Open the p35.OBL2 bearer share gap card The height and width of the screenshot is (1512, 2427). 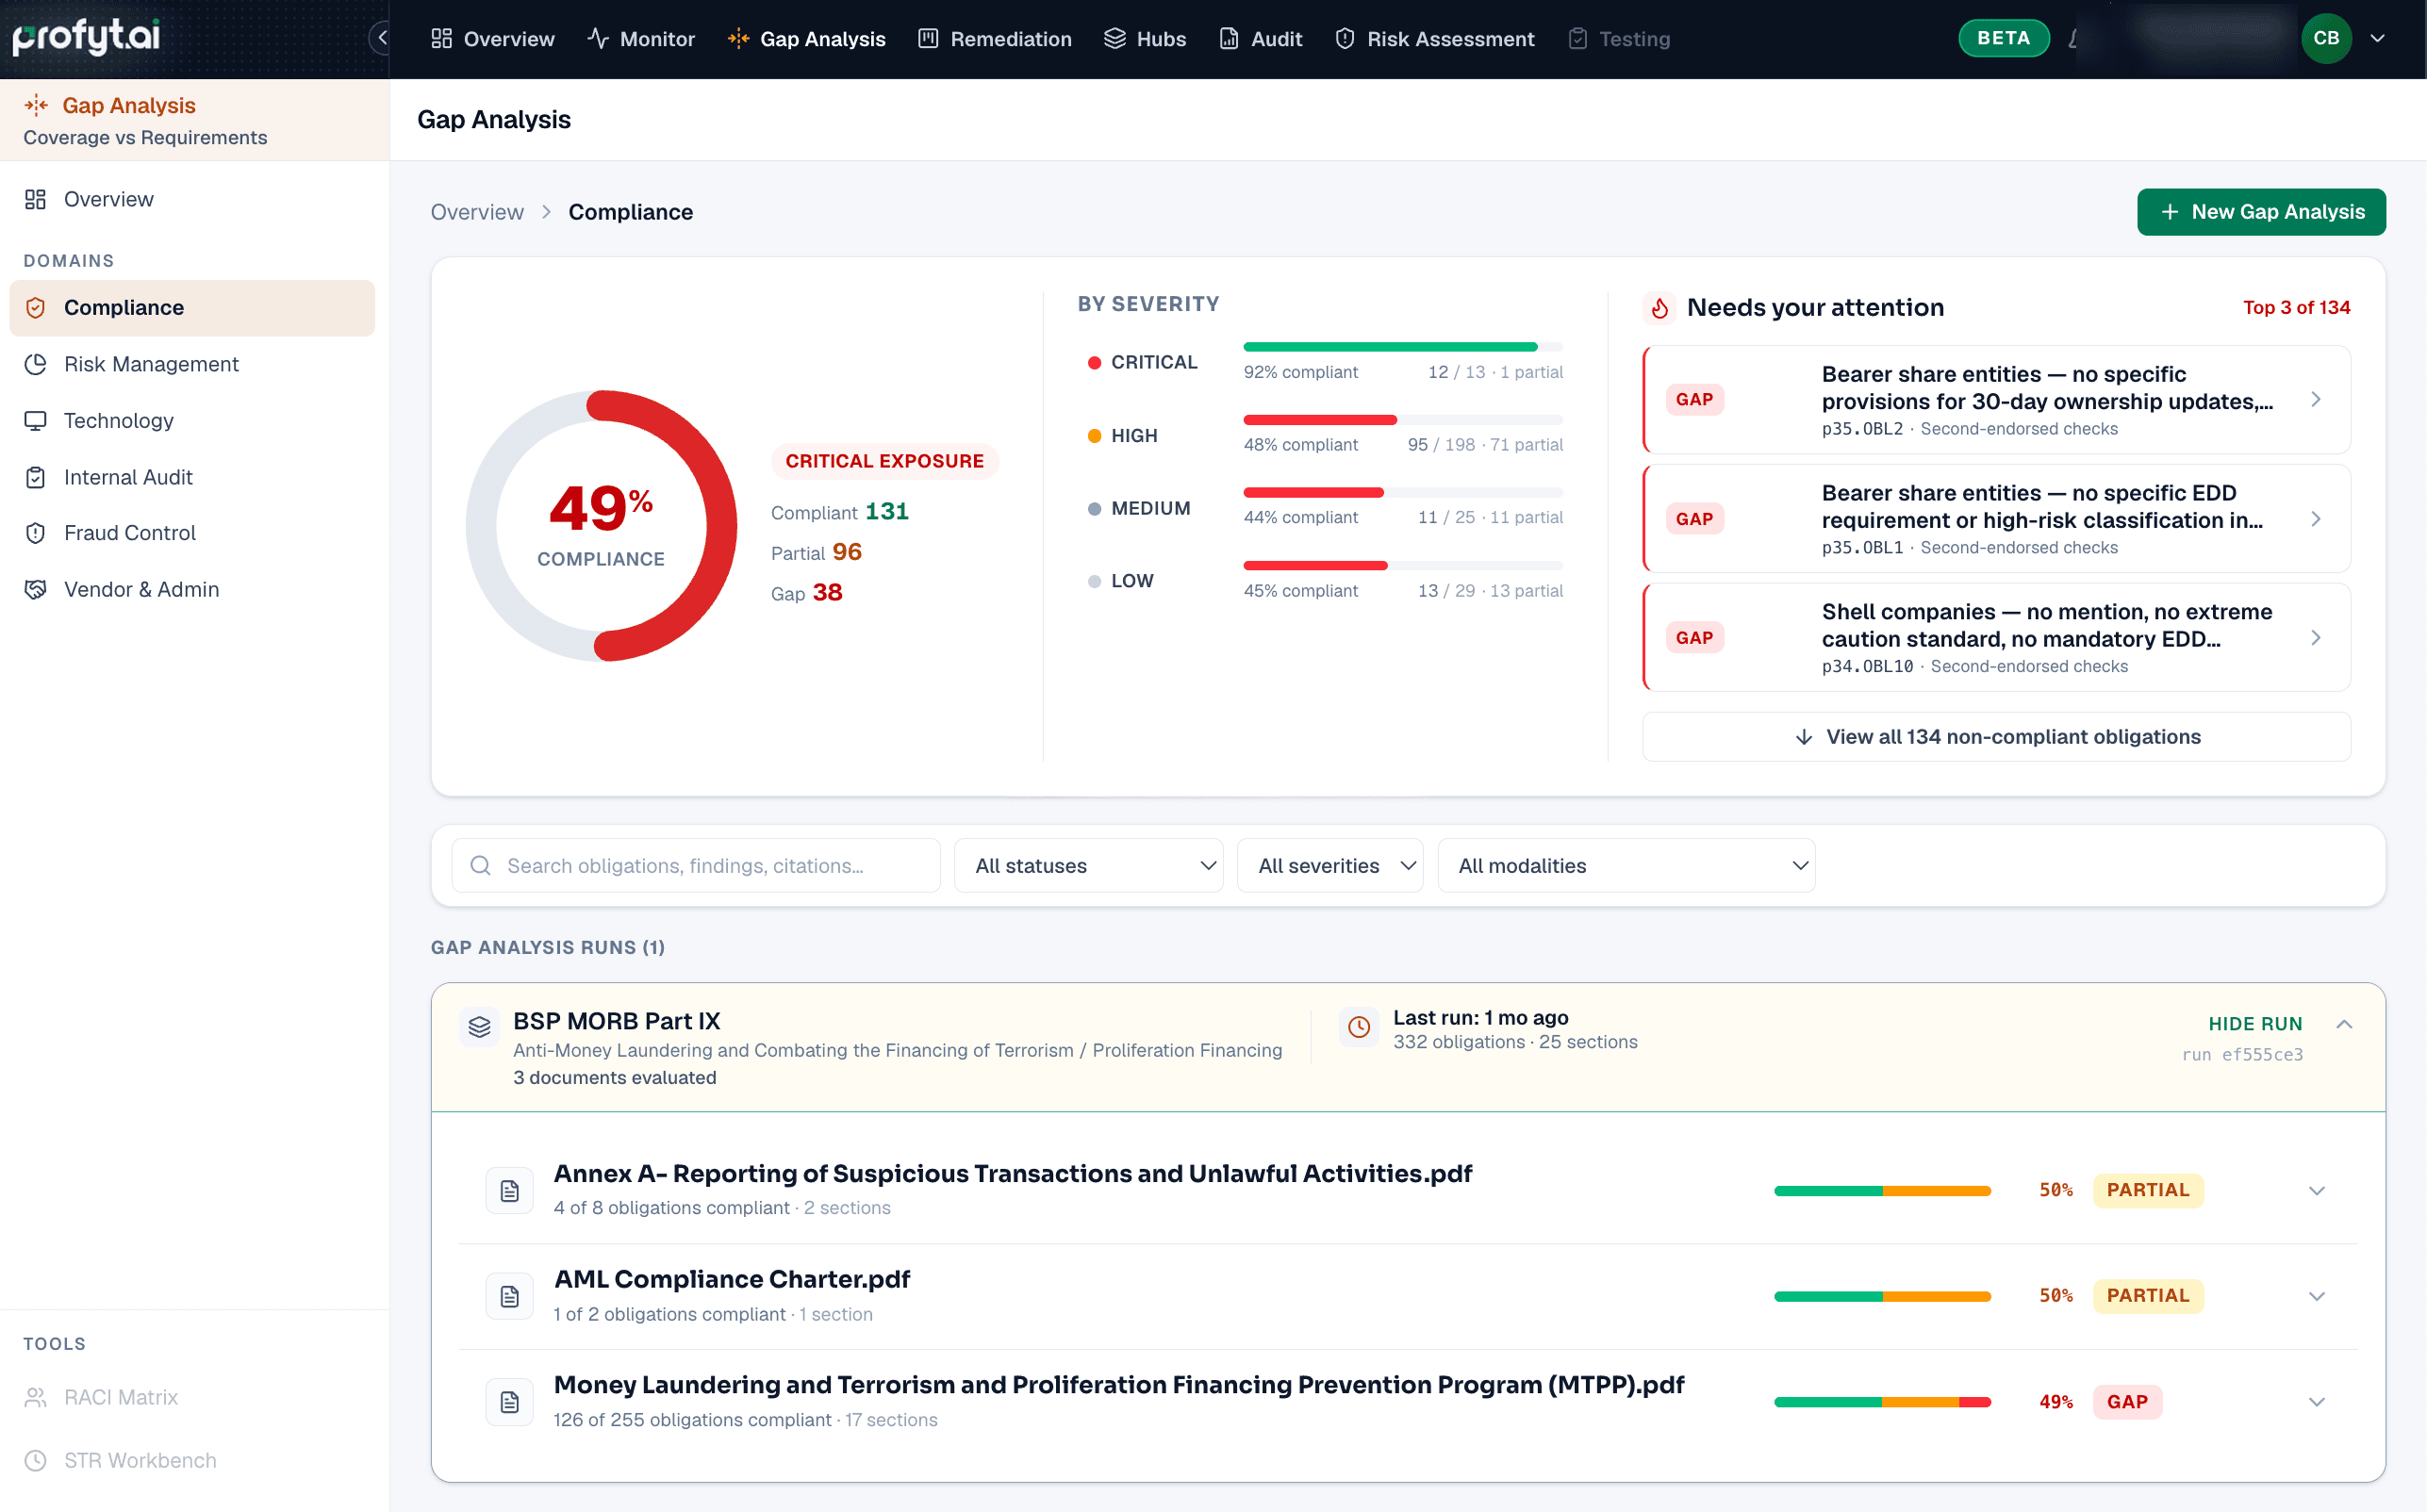point(1997,400)
